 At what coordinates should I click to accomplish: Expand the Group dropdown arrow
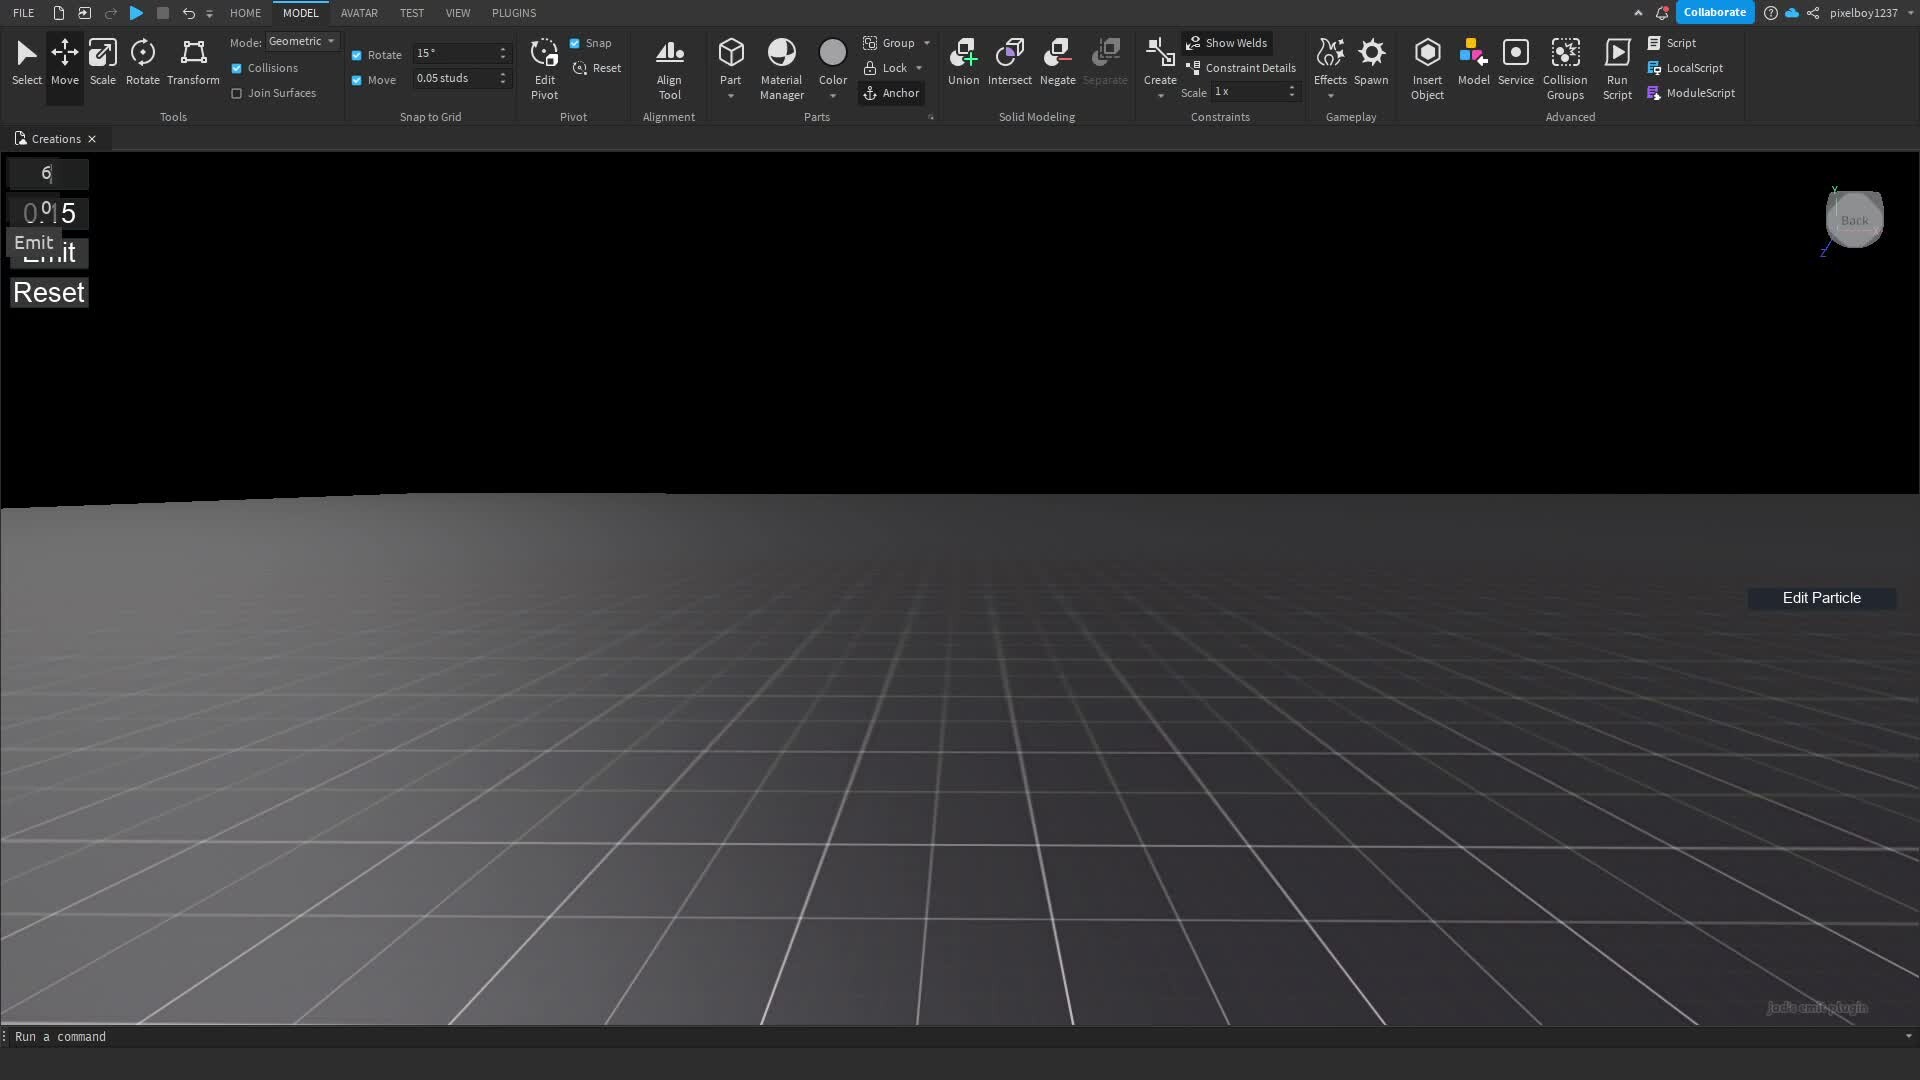pyautogui.click(x=927, y=43)
